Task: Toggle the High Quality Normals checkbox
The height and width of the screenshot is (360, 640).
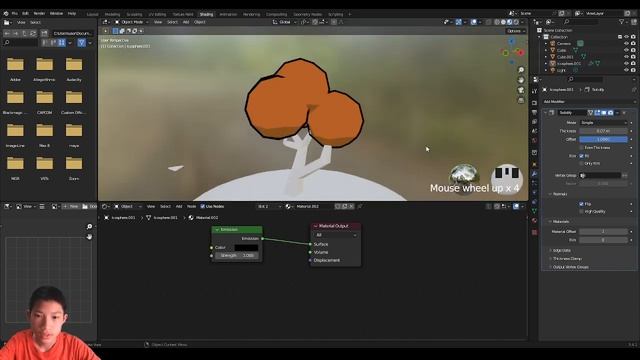Action: click(x=582, y=211)
